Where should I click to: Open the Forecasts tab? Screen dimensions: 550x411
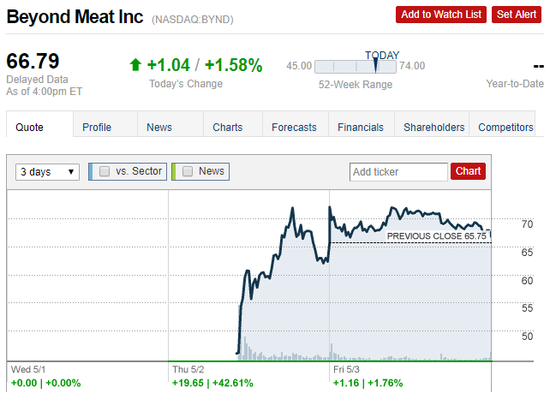pos(294,127)
